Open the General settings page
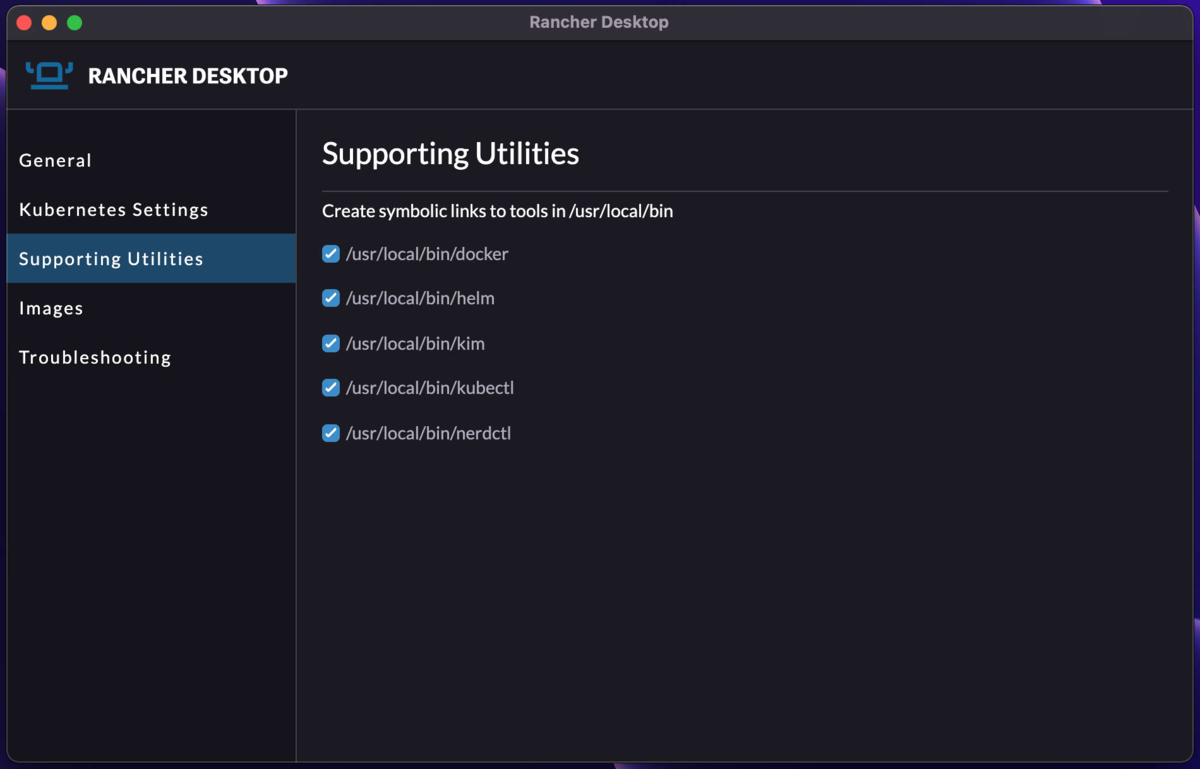 click(x=55, y=160)
